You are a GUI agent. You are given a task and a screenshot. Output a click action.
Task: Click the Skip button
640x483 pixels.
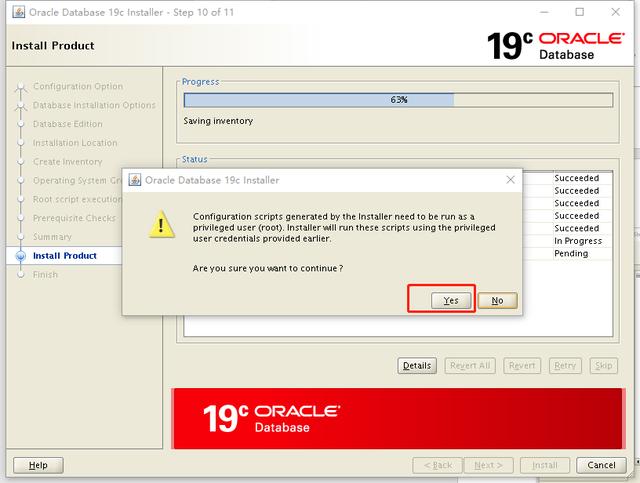pyautogui.click(x=603, y=365)
